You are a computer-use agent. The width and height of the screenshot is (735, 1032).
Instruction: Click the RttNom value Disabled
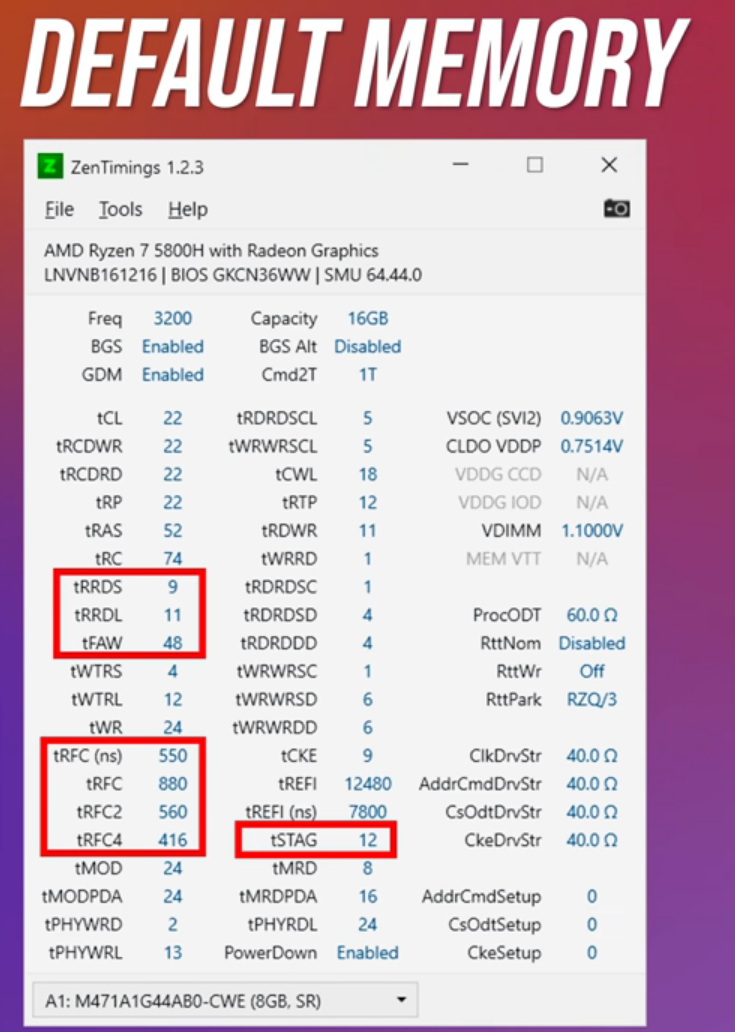(x=592, y=643)
